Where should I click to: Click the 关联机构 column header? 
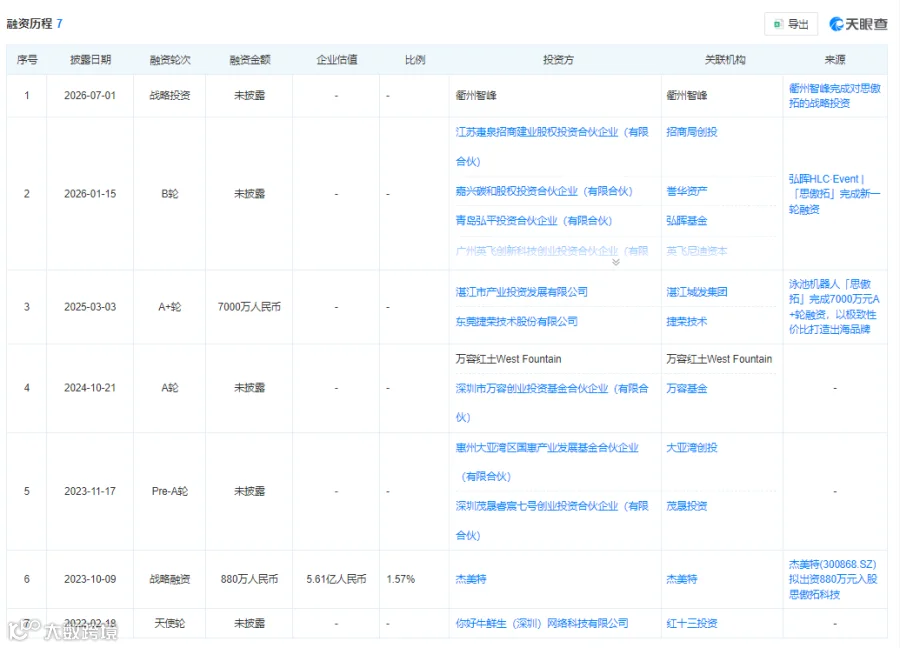(x=724, y=60)
